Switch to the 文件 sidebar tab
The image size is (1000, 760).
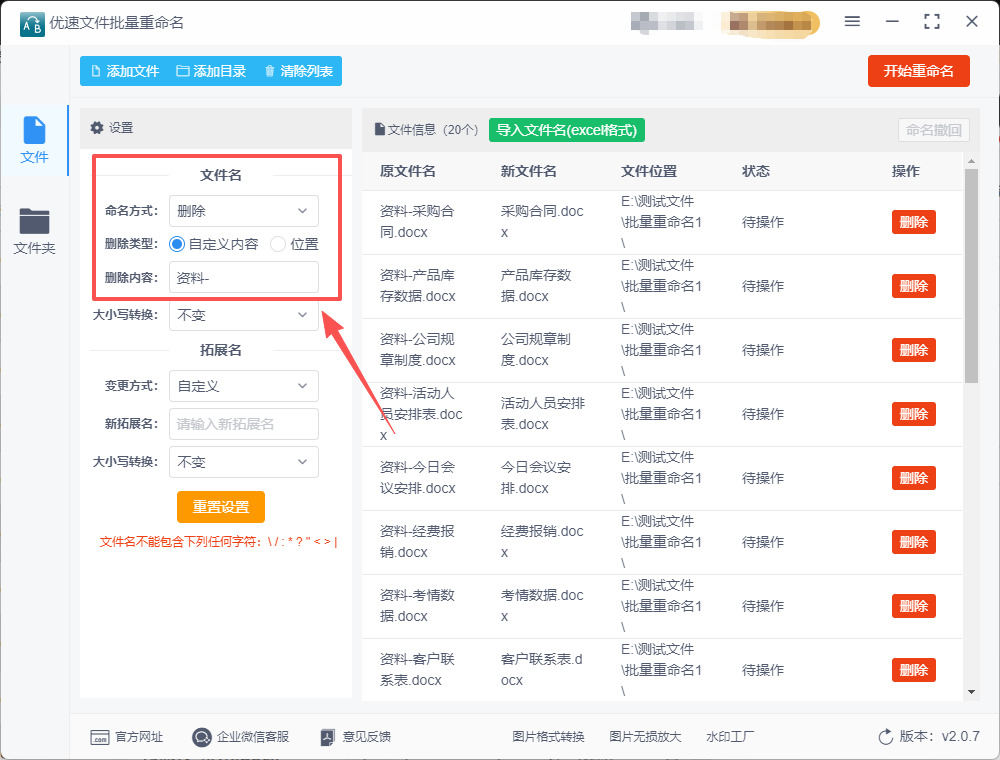34,140
